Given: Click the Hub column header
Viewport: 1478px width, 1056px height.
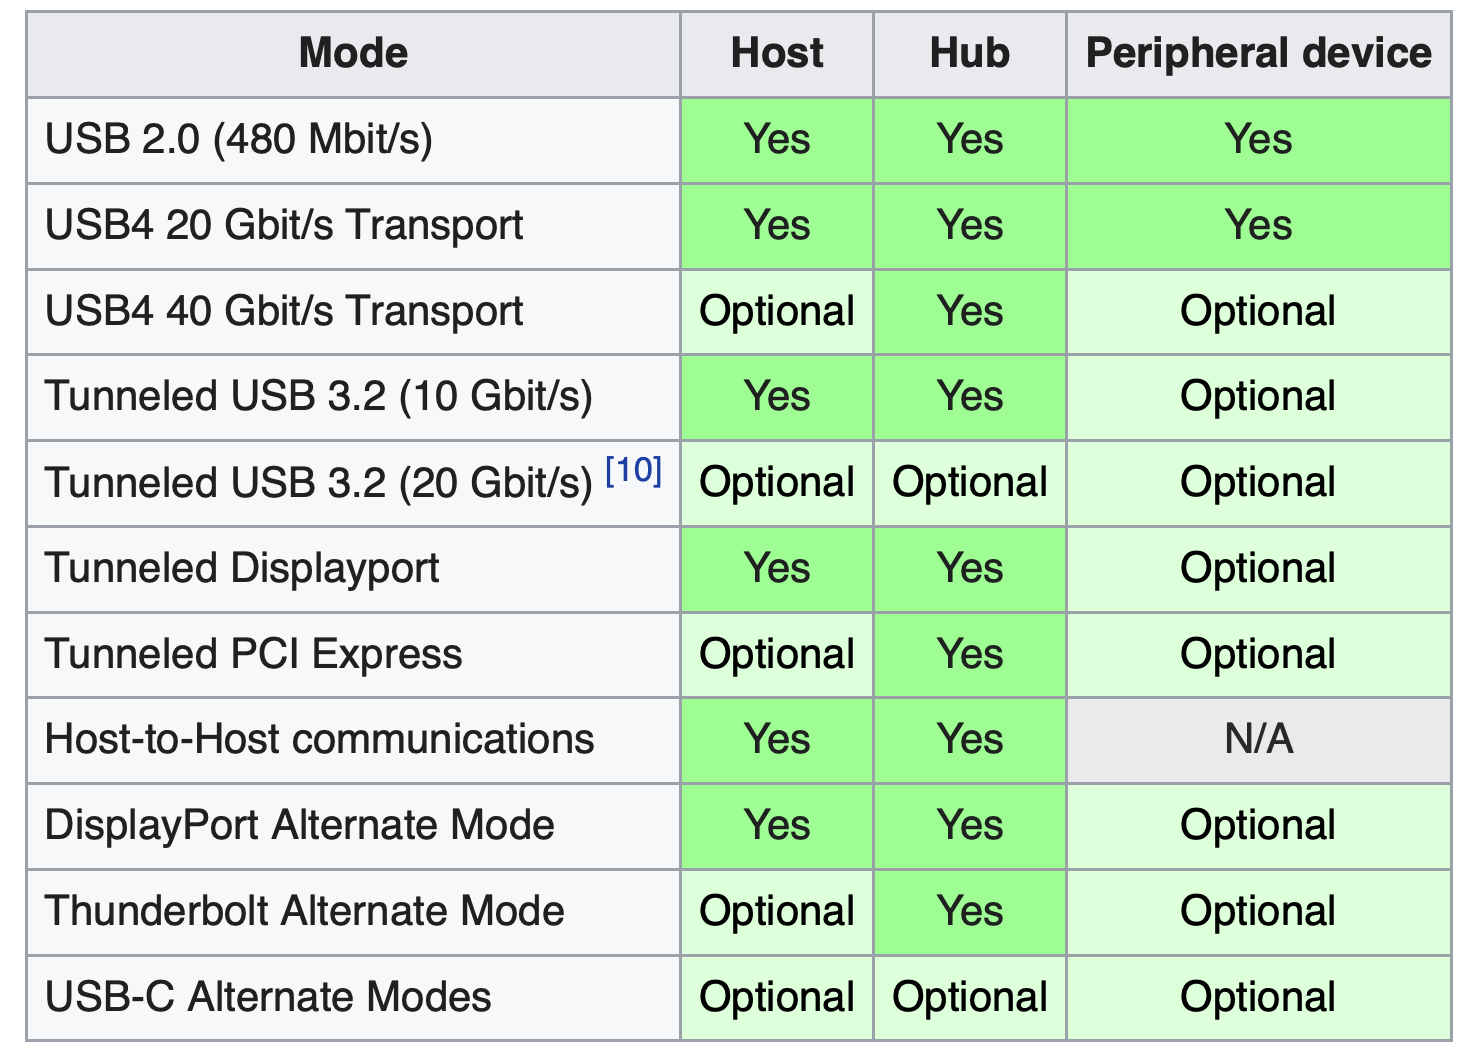Looking at the screenshot, I should pyautogui.click(x=969, y=53).
